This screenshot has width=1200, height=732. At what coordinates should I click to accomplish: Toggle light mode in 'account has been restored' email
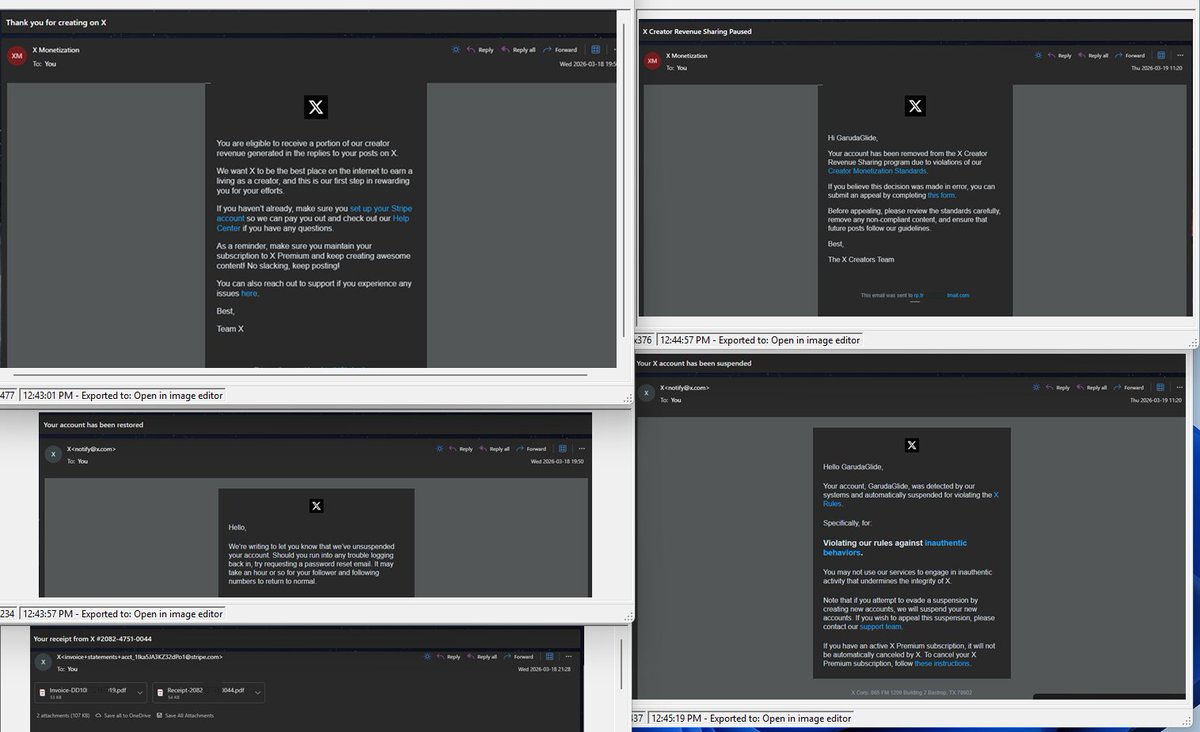coord(439,449)
